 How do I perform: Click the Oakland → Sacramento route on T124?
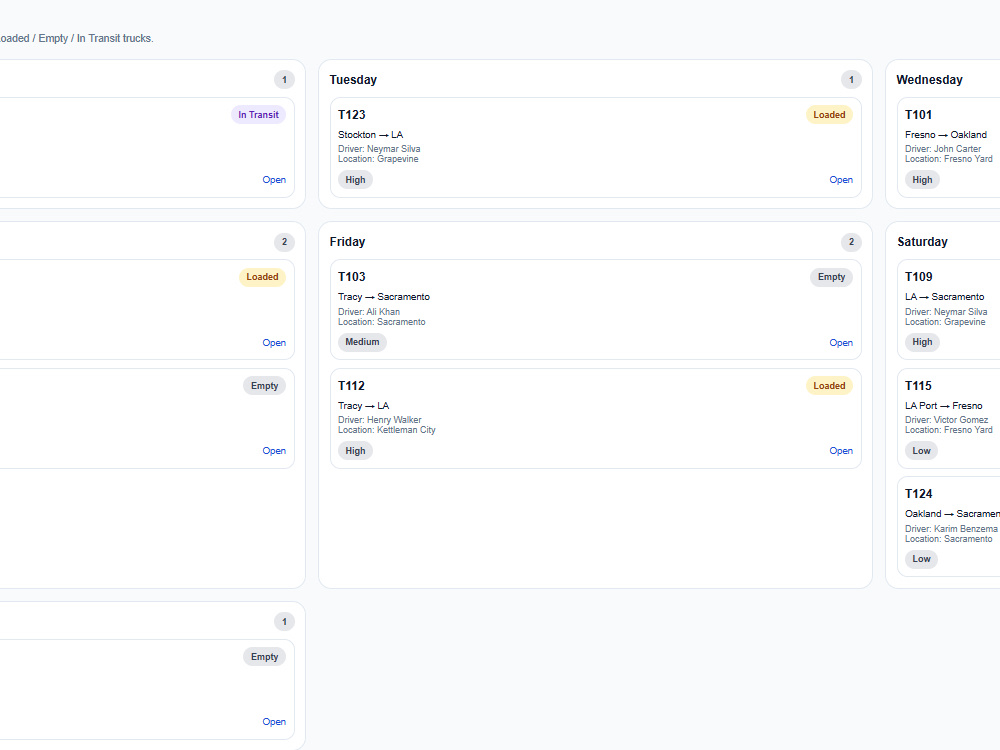952,513
